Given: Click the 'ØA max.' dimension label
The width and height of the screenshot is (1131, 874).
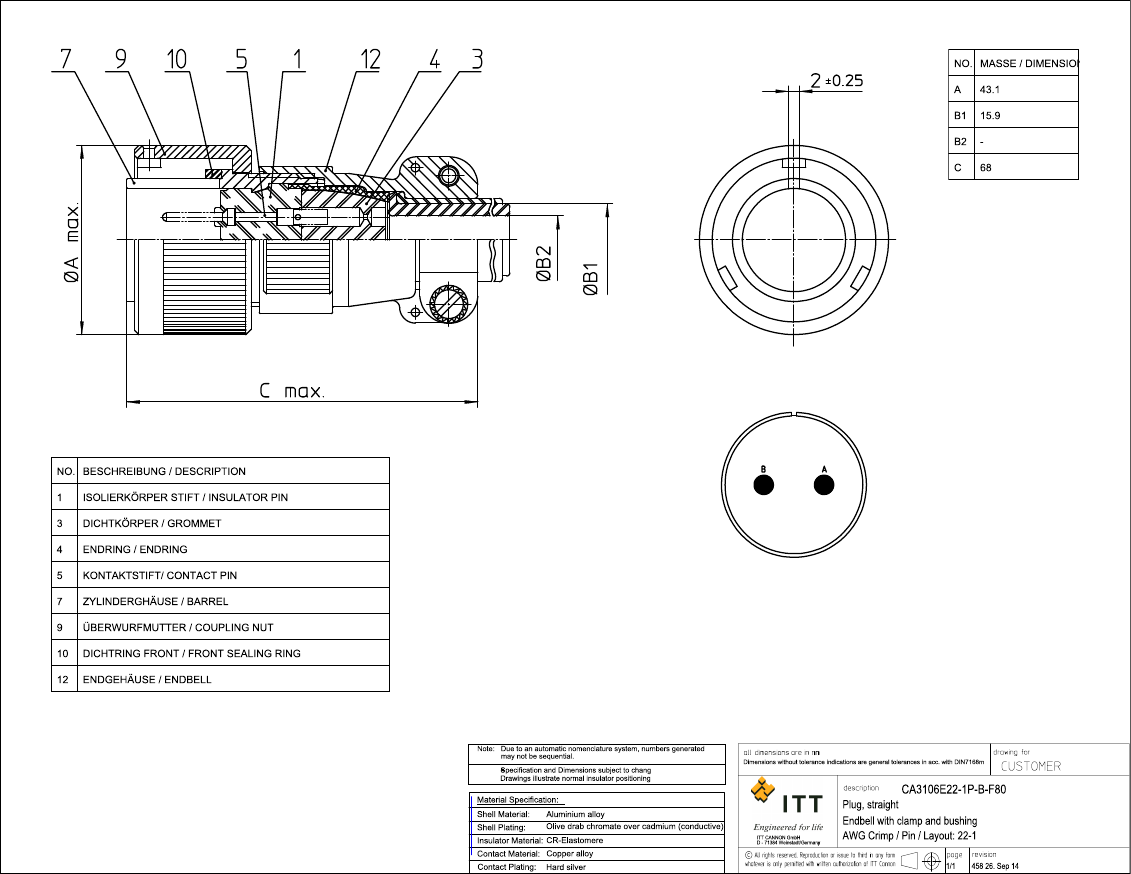Looking at the screenshot, I should point(71,242).
